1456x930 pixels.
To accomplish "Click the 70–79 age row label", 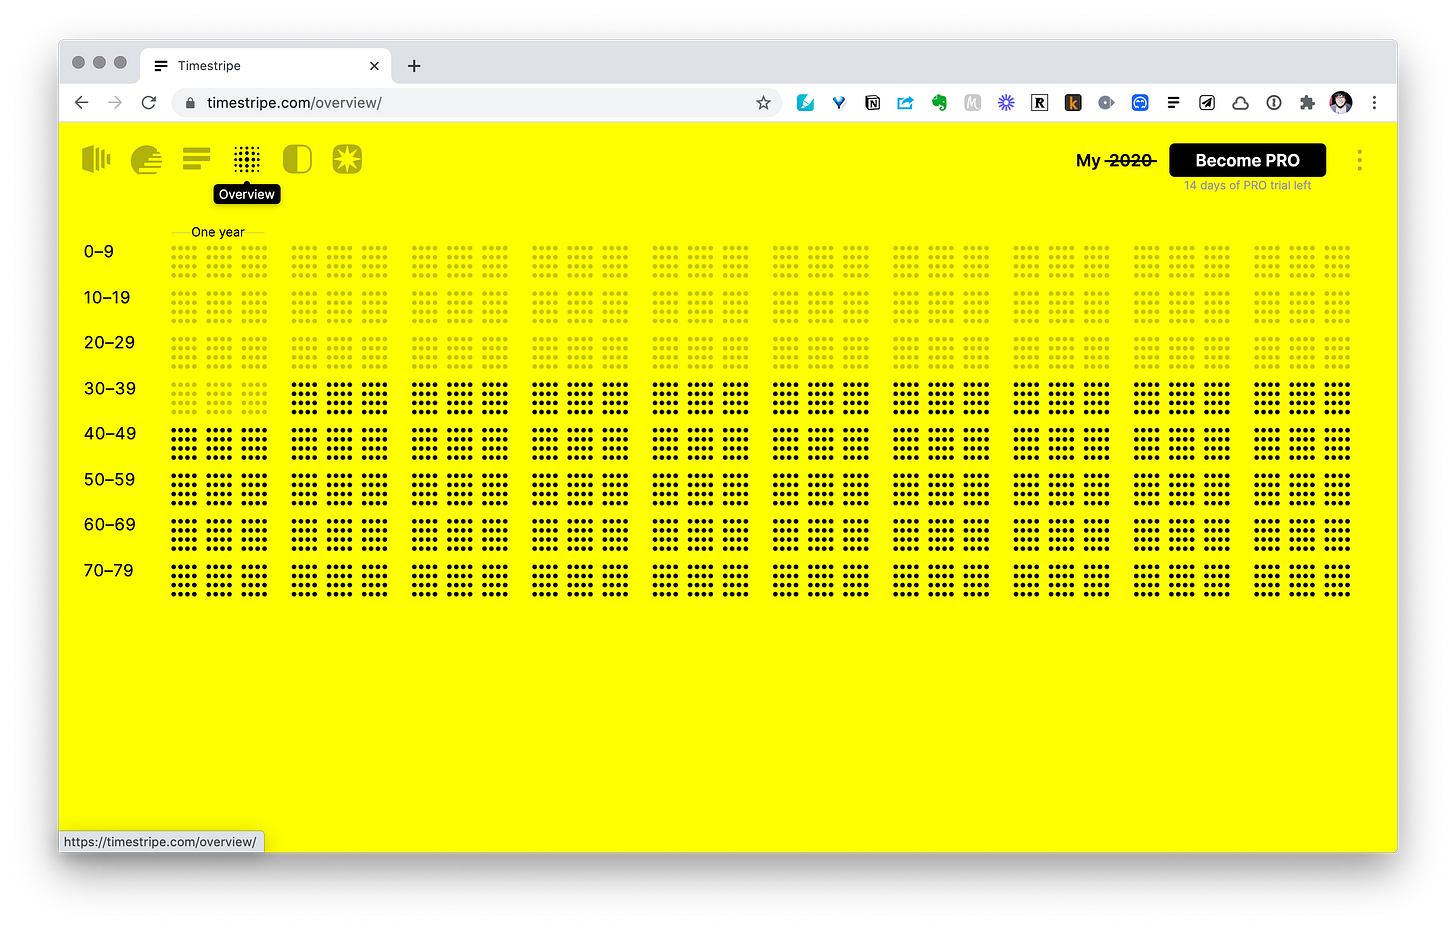I will click(x=108, y=570).
